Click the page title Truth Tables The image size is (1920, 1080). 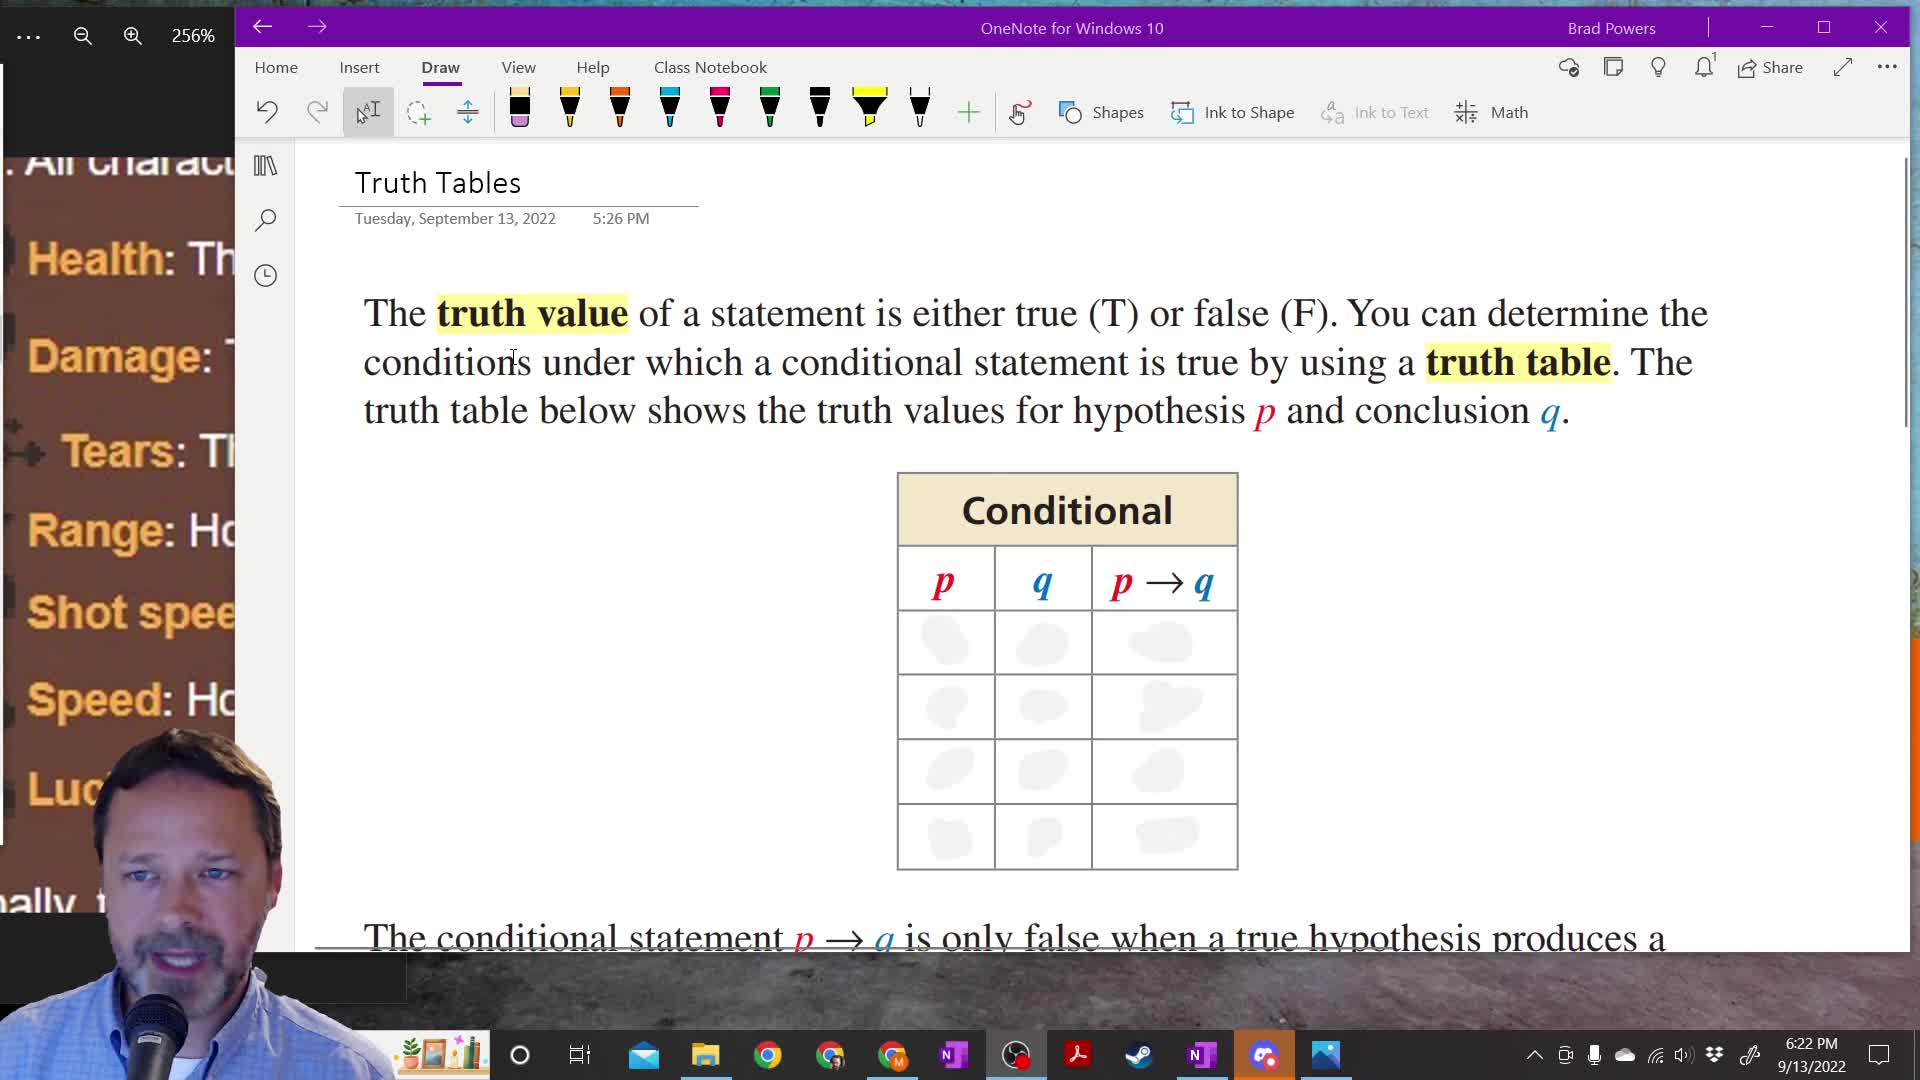pos(438,183)
